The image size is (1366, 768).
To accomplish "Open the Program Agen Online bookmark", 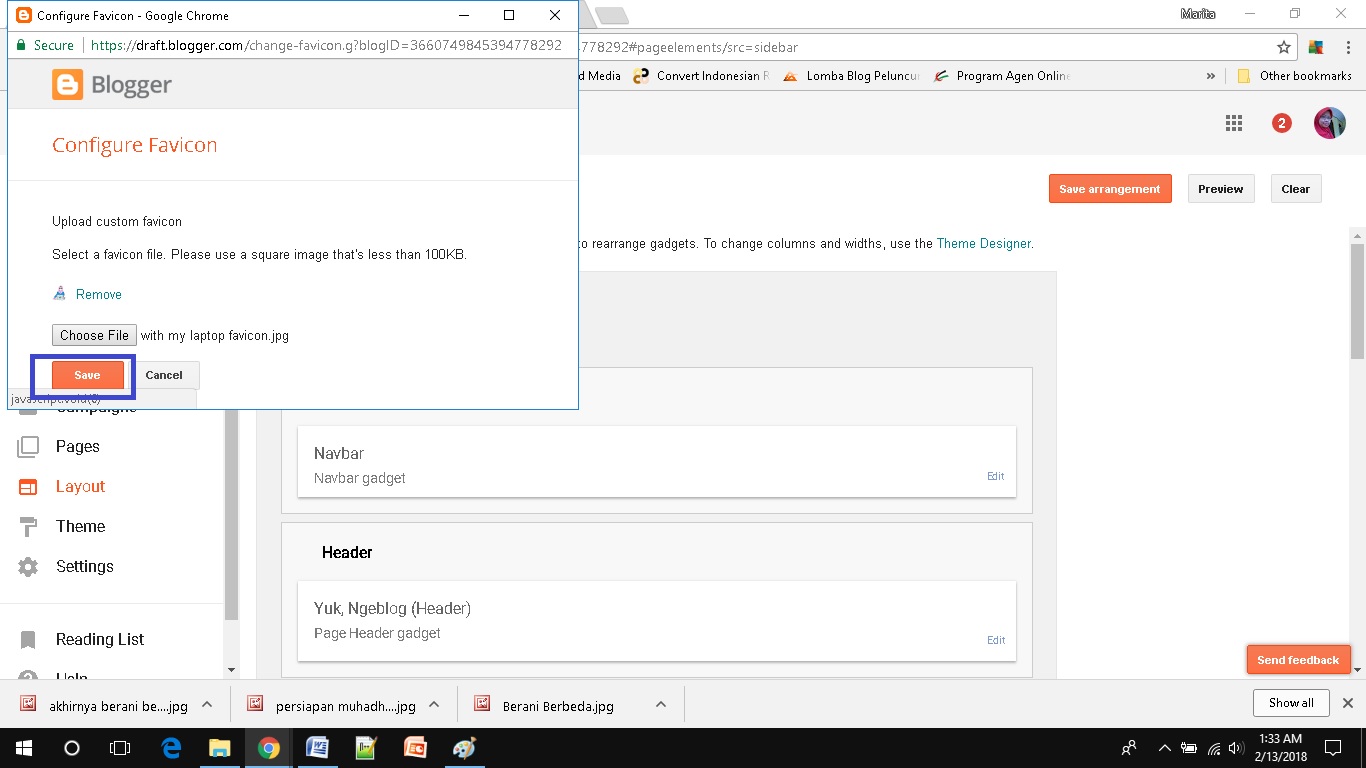I will (x=1001, y=76).
